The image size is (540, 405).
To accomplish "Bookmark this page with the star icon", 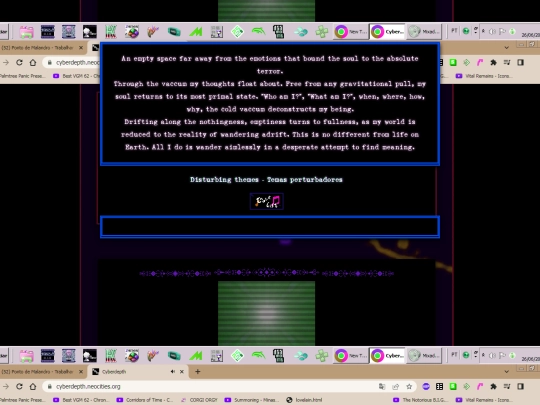I will (409, 386).
